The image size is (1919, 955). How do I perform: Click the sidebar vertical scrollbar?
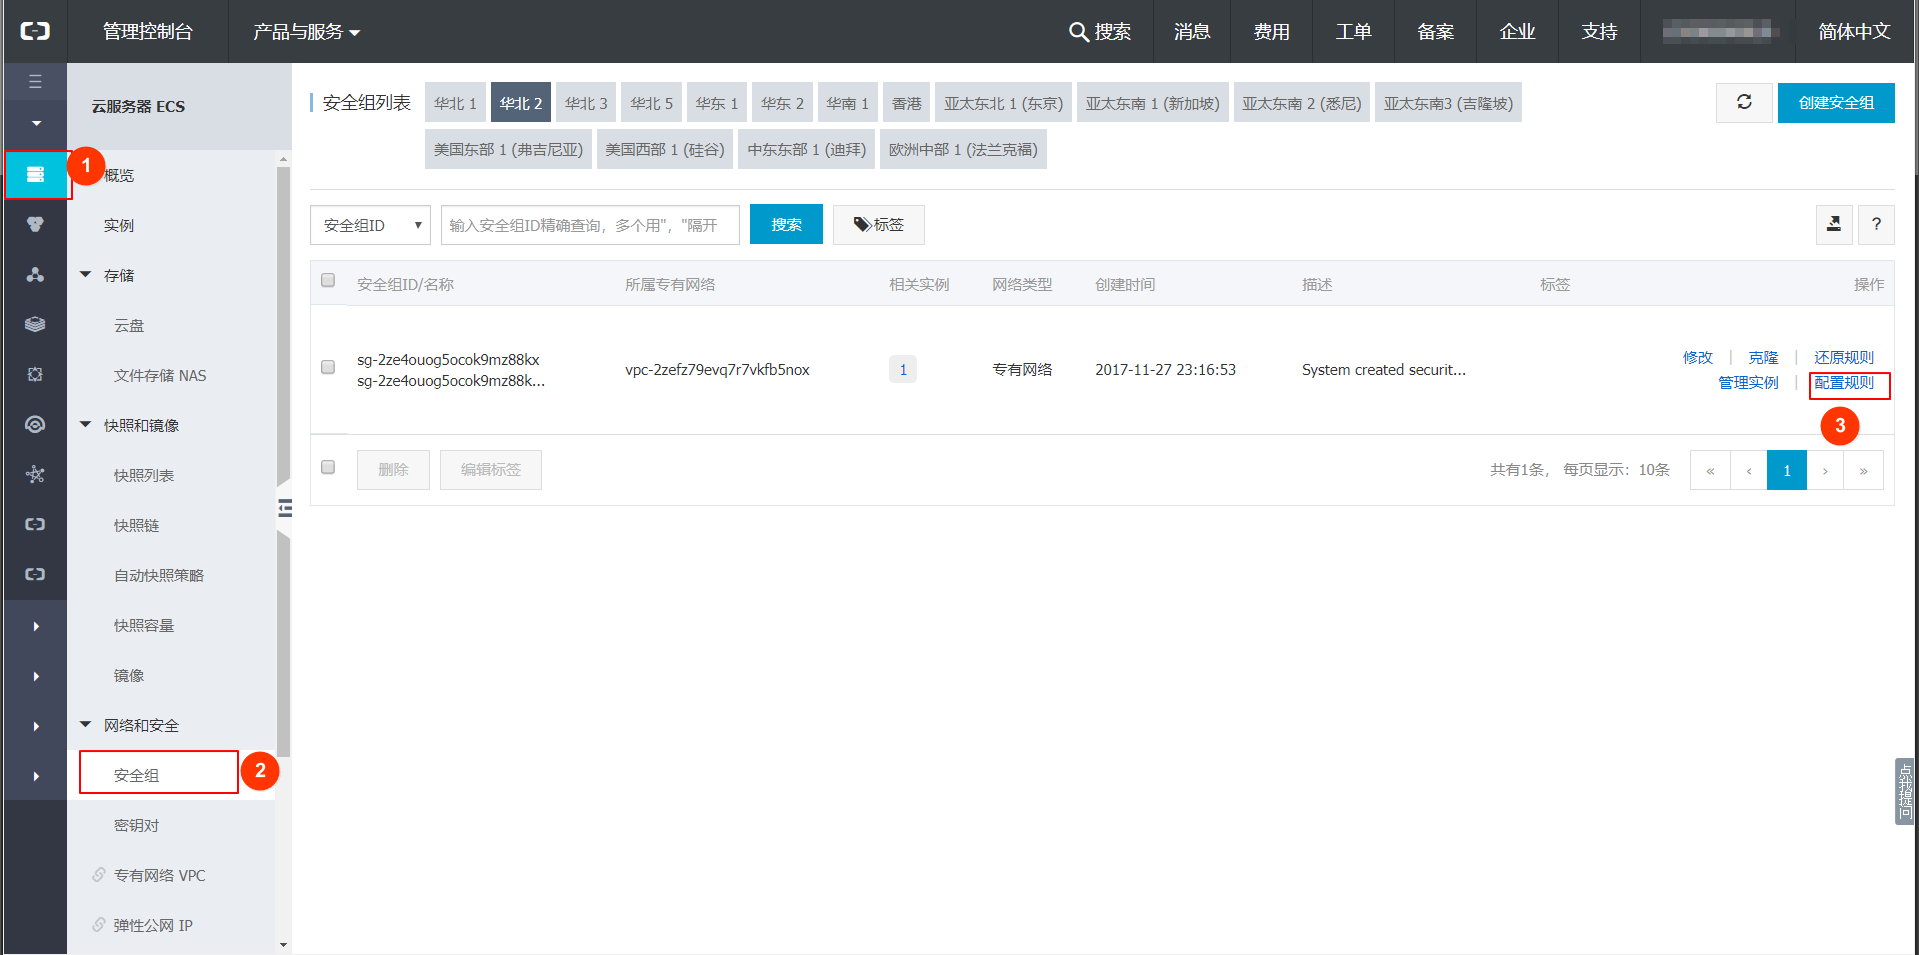pyautogui.click(x=283, y=450)
